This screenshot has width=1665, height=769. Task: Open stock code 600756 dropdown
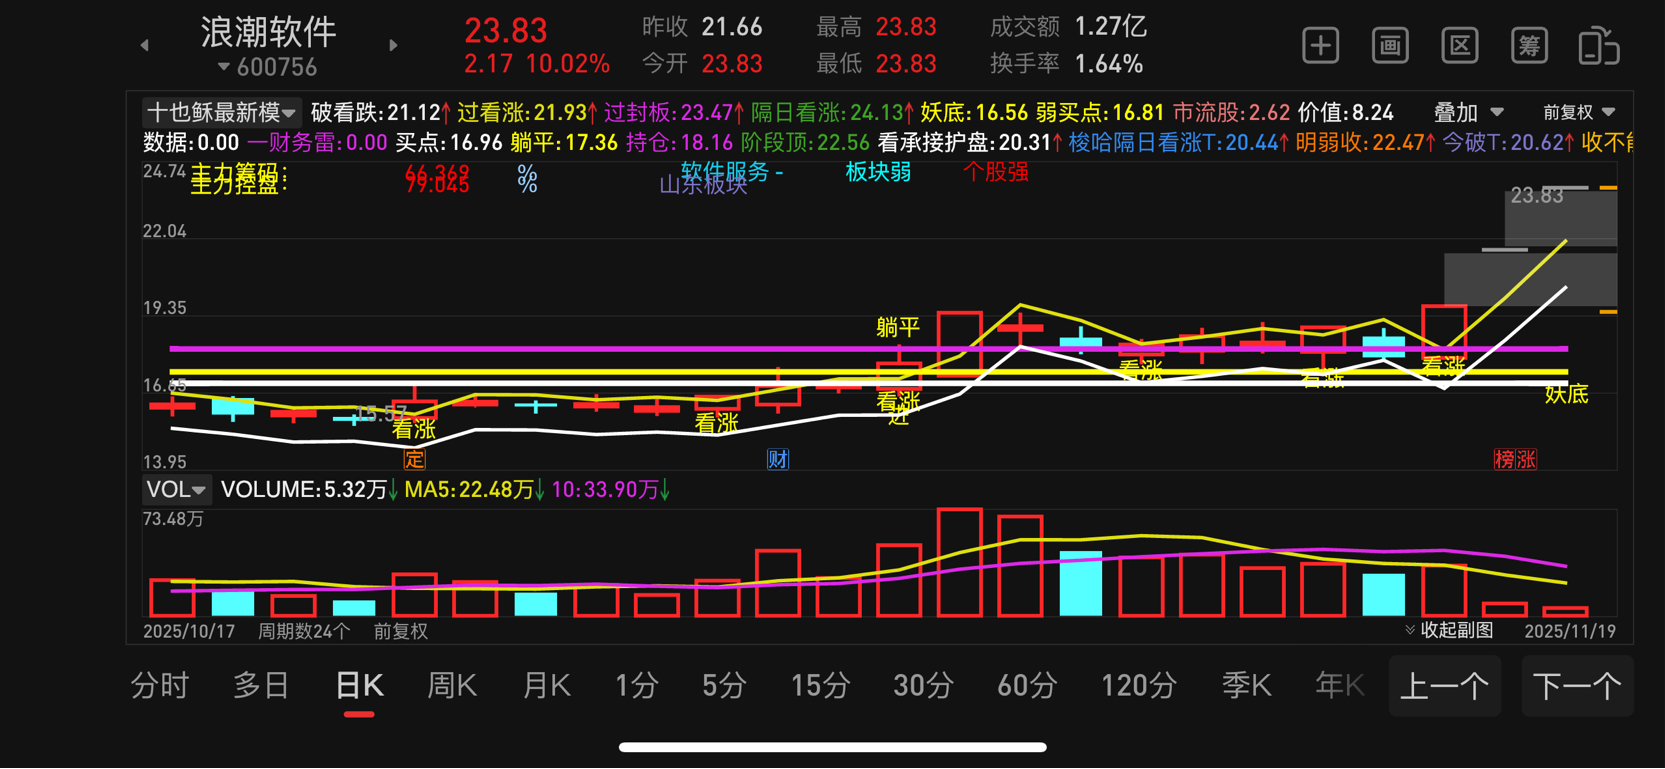coord(267,67)
